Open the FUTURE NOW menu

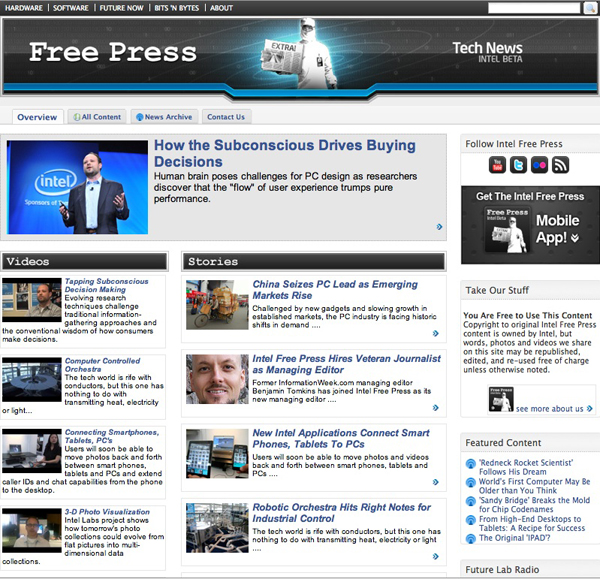121,8
